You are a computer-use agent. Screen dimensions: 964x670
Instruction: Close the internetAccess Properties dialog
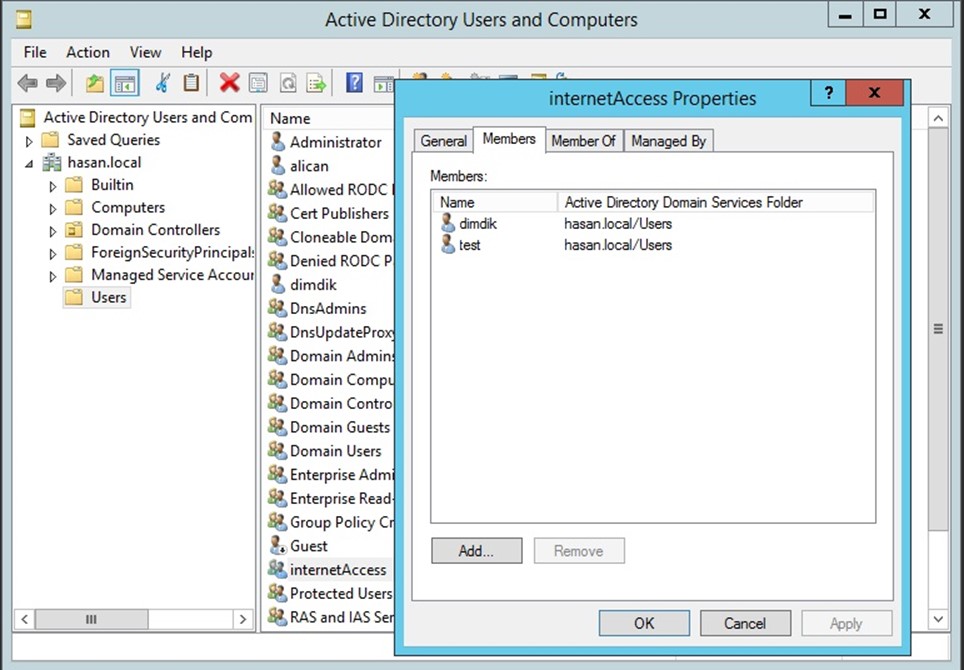(875, 93)
